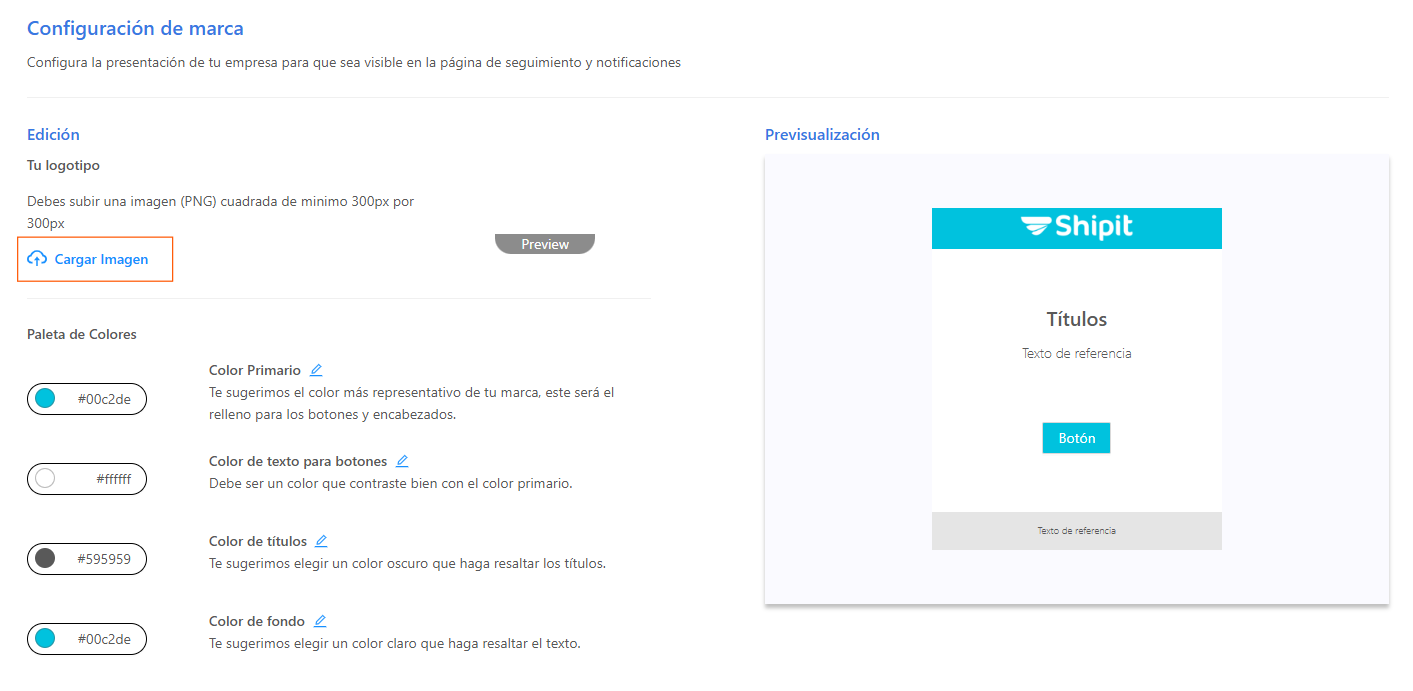1413x691 pixels.
Task: Click the pencil icon next to Color de fondo
Action: coord(320,621)
